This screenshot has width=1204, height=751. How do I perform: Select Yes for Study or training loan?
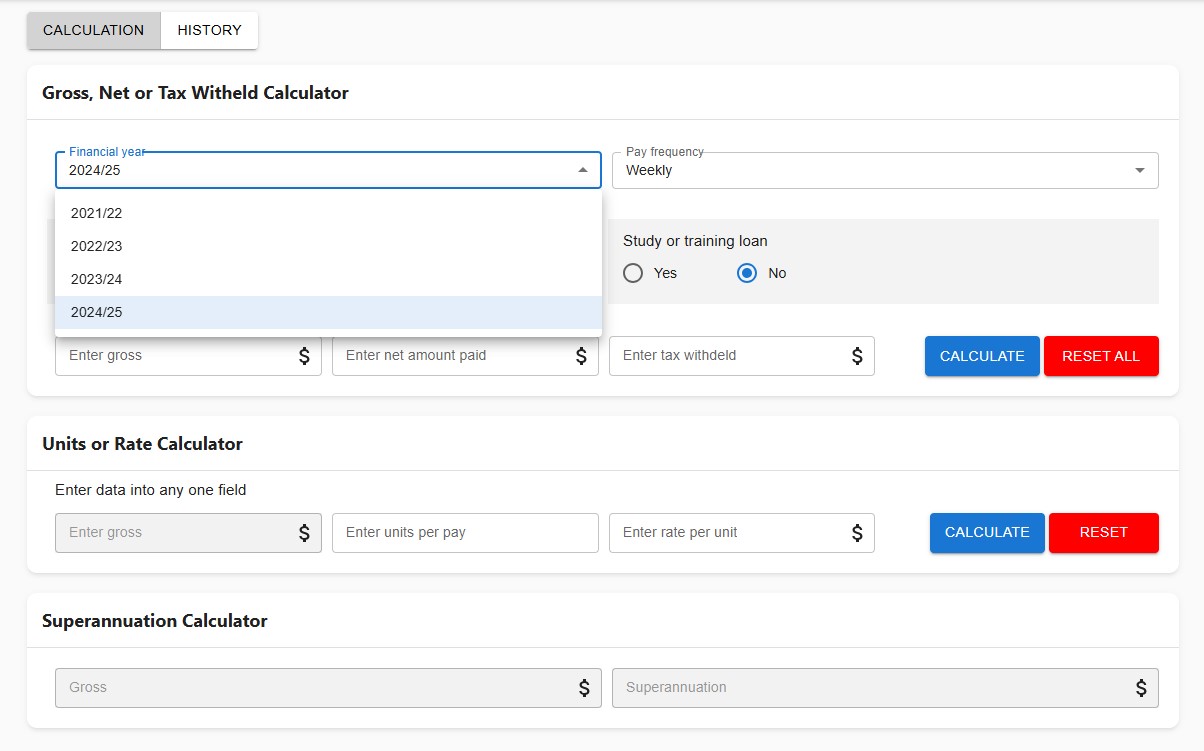[x=632, y=273]
